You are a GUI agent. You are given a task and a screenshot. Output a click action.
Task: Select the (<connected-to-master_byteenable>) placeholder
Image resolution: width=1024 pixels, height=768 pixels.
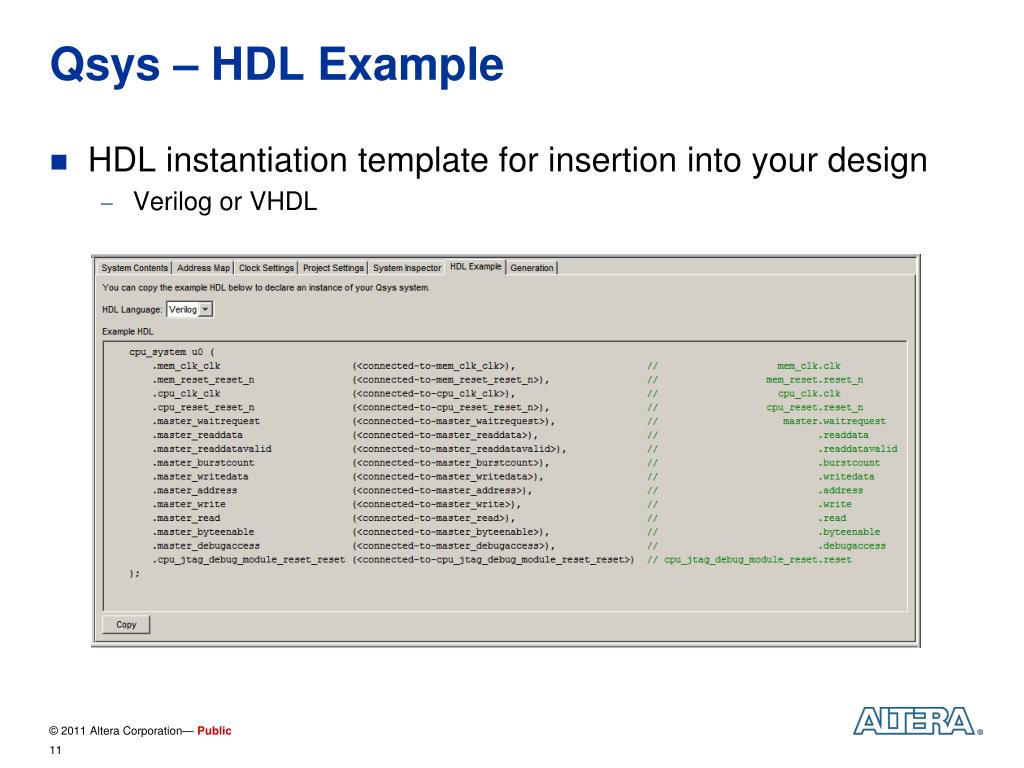click(x=451, y=532)
